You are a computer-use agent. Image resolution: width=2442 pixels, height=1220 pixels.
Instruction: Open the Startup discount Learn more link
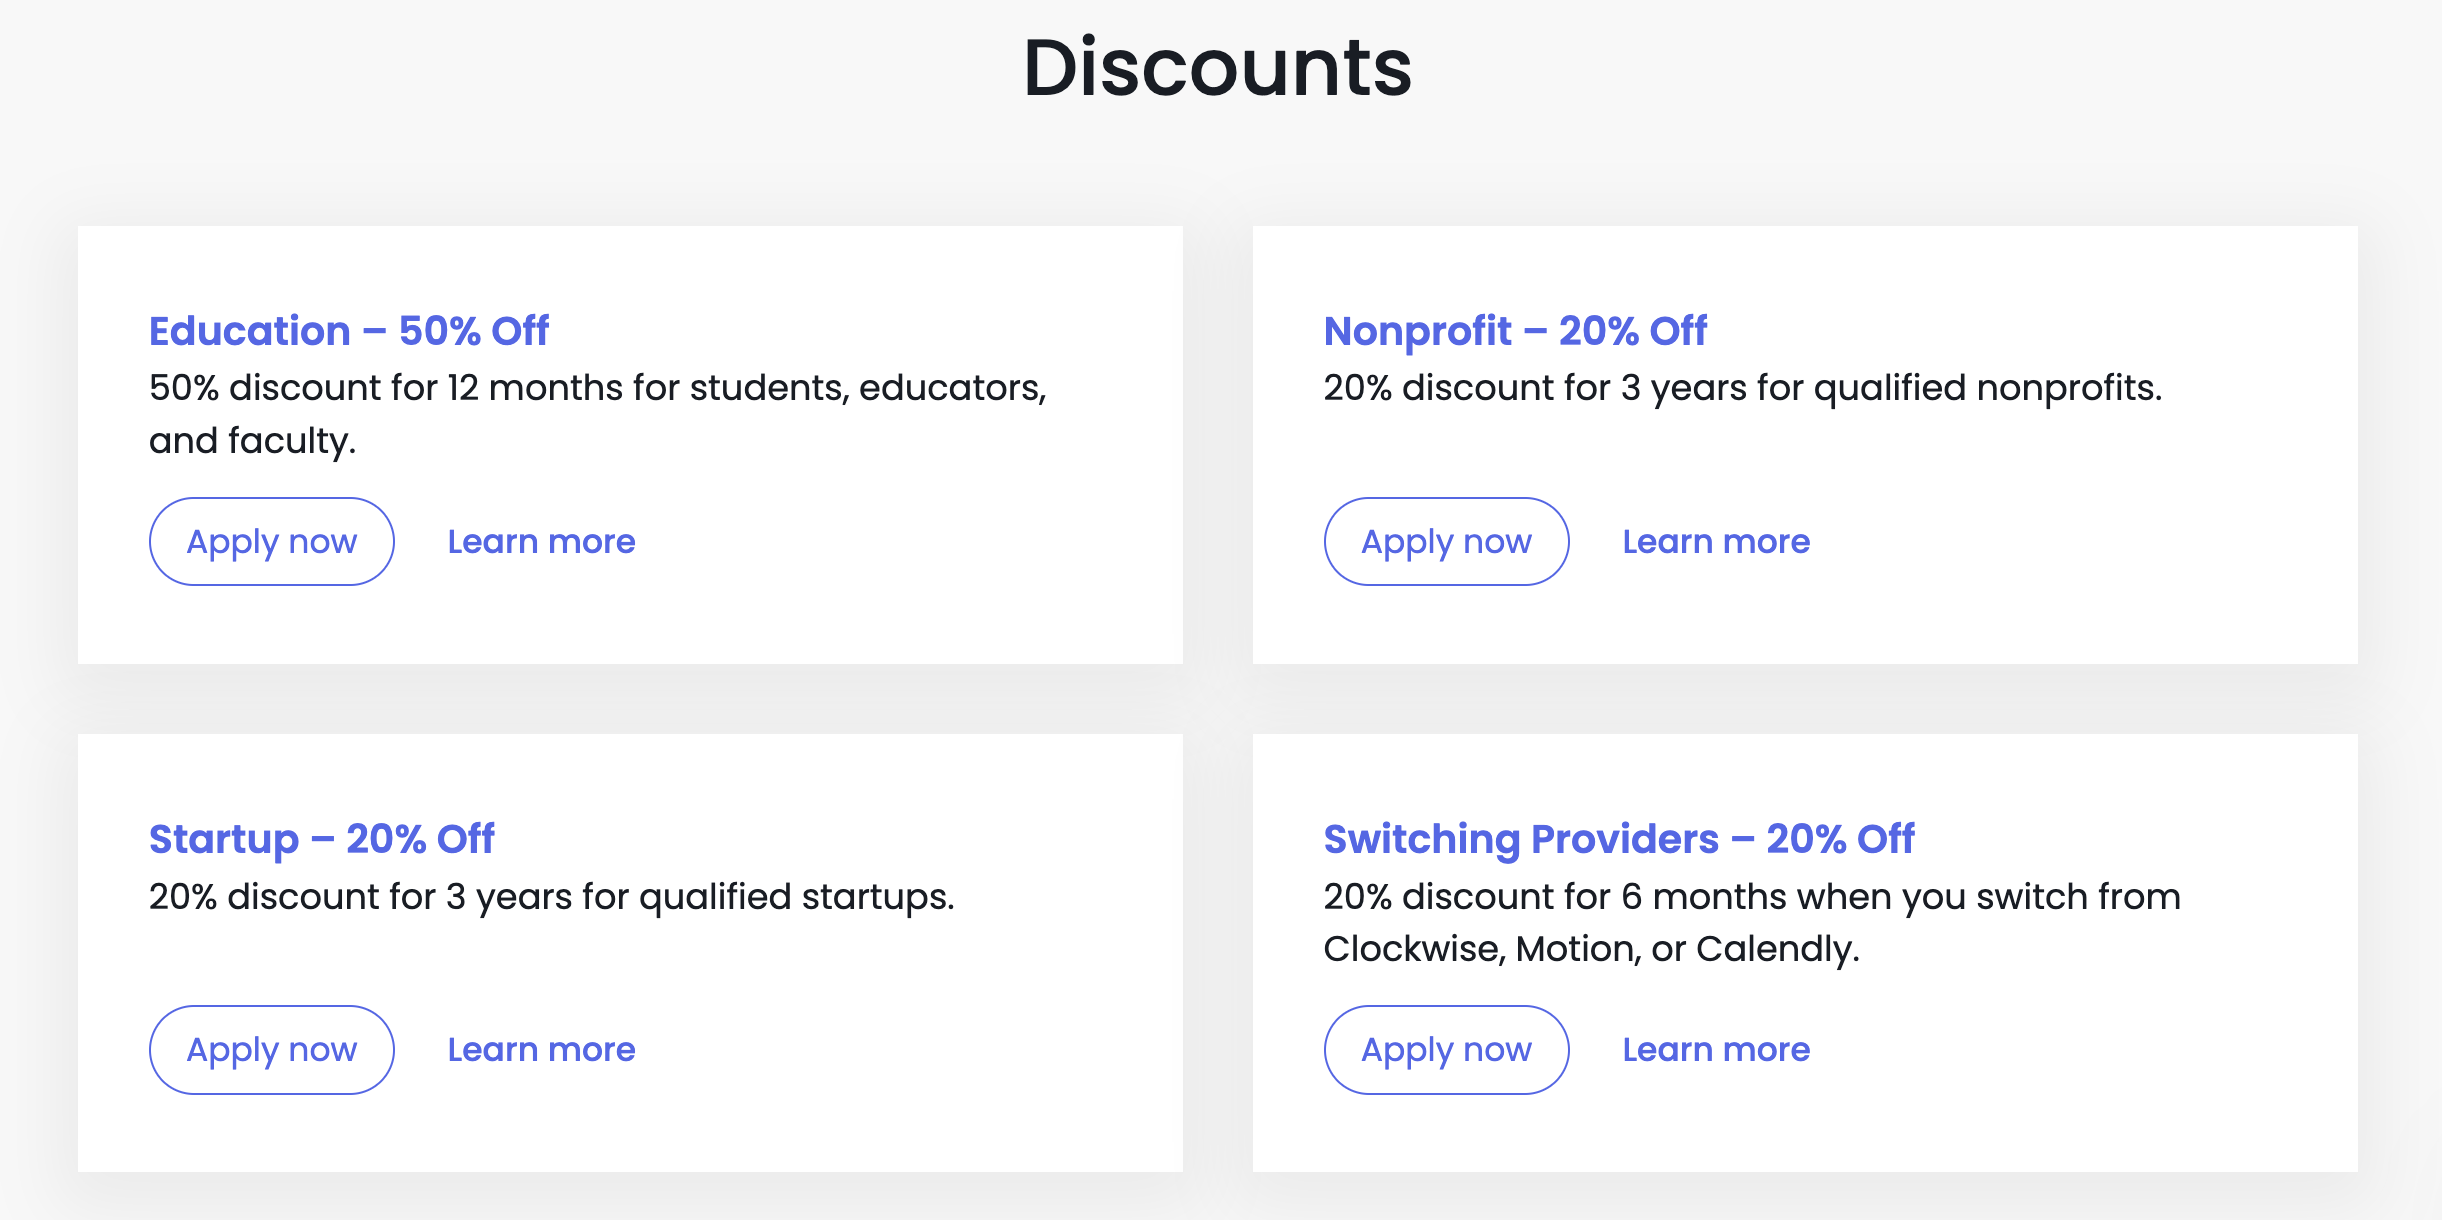(541, 1049)
